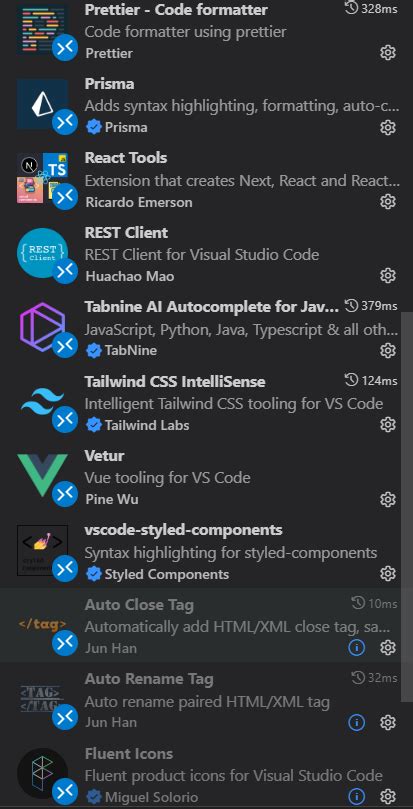
Task: Open Tailwind CSS IntelliSense extension title
Action: click(175, 381)
